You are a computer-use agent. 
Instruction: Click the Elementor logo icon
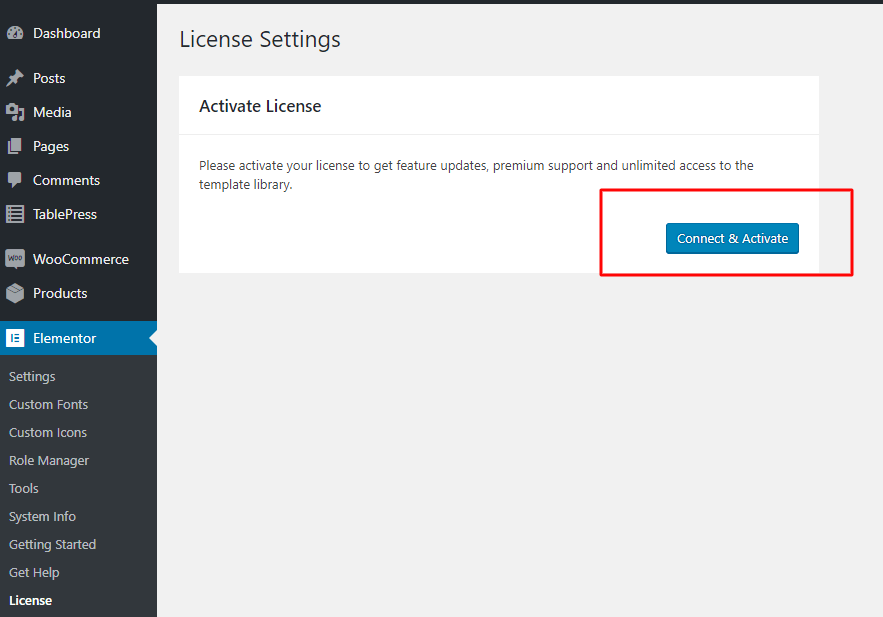tap(15, 338)
